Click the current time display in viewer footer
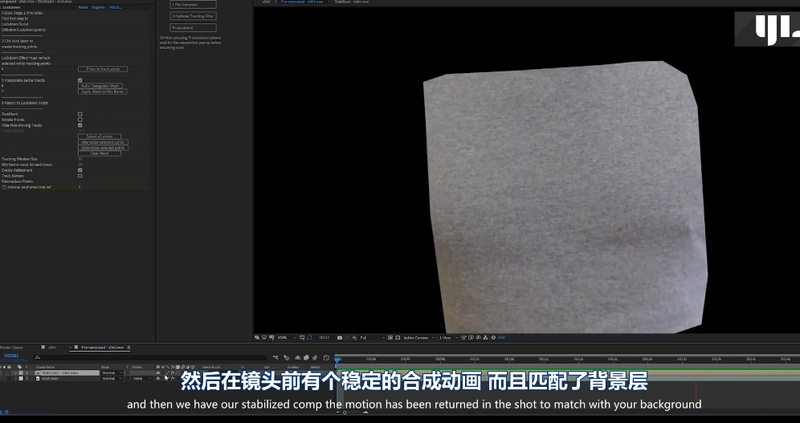The height and width of the screenshot is (423, 800). pyautogui.click(x=324, y=337)
